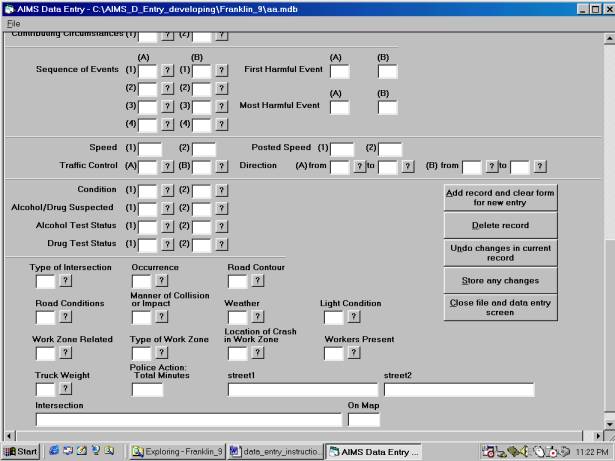Open help for Condition (1)
The width and height of the screenshot is (615, 461).
[167, 190]
